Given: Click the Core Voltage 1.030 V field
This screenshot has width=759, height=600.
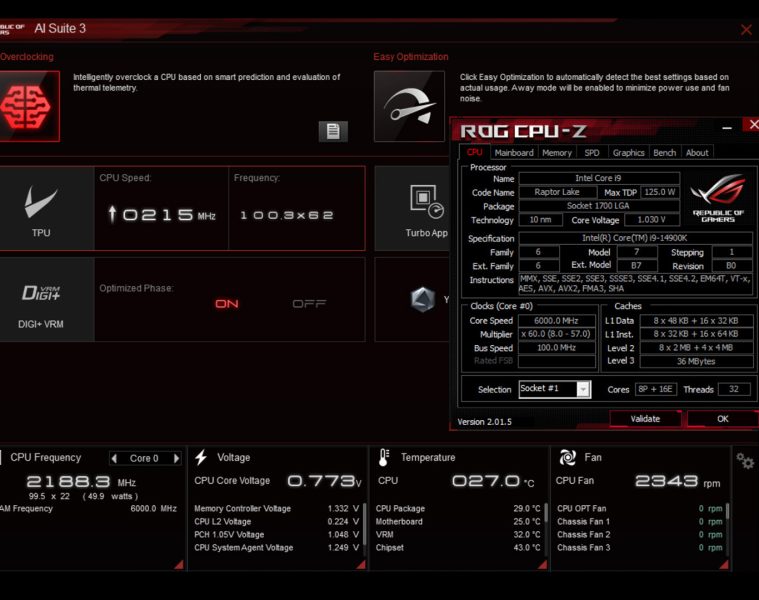Looking at the screenshot, I should tap(652, 220).
